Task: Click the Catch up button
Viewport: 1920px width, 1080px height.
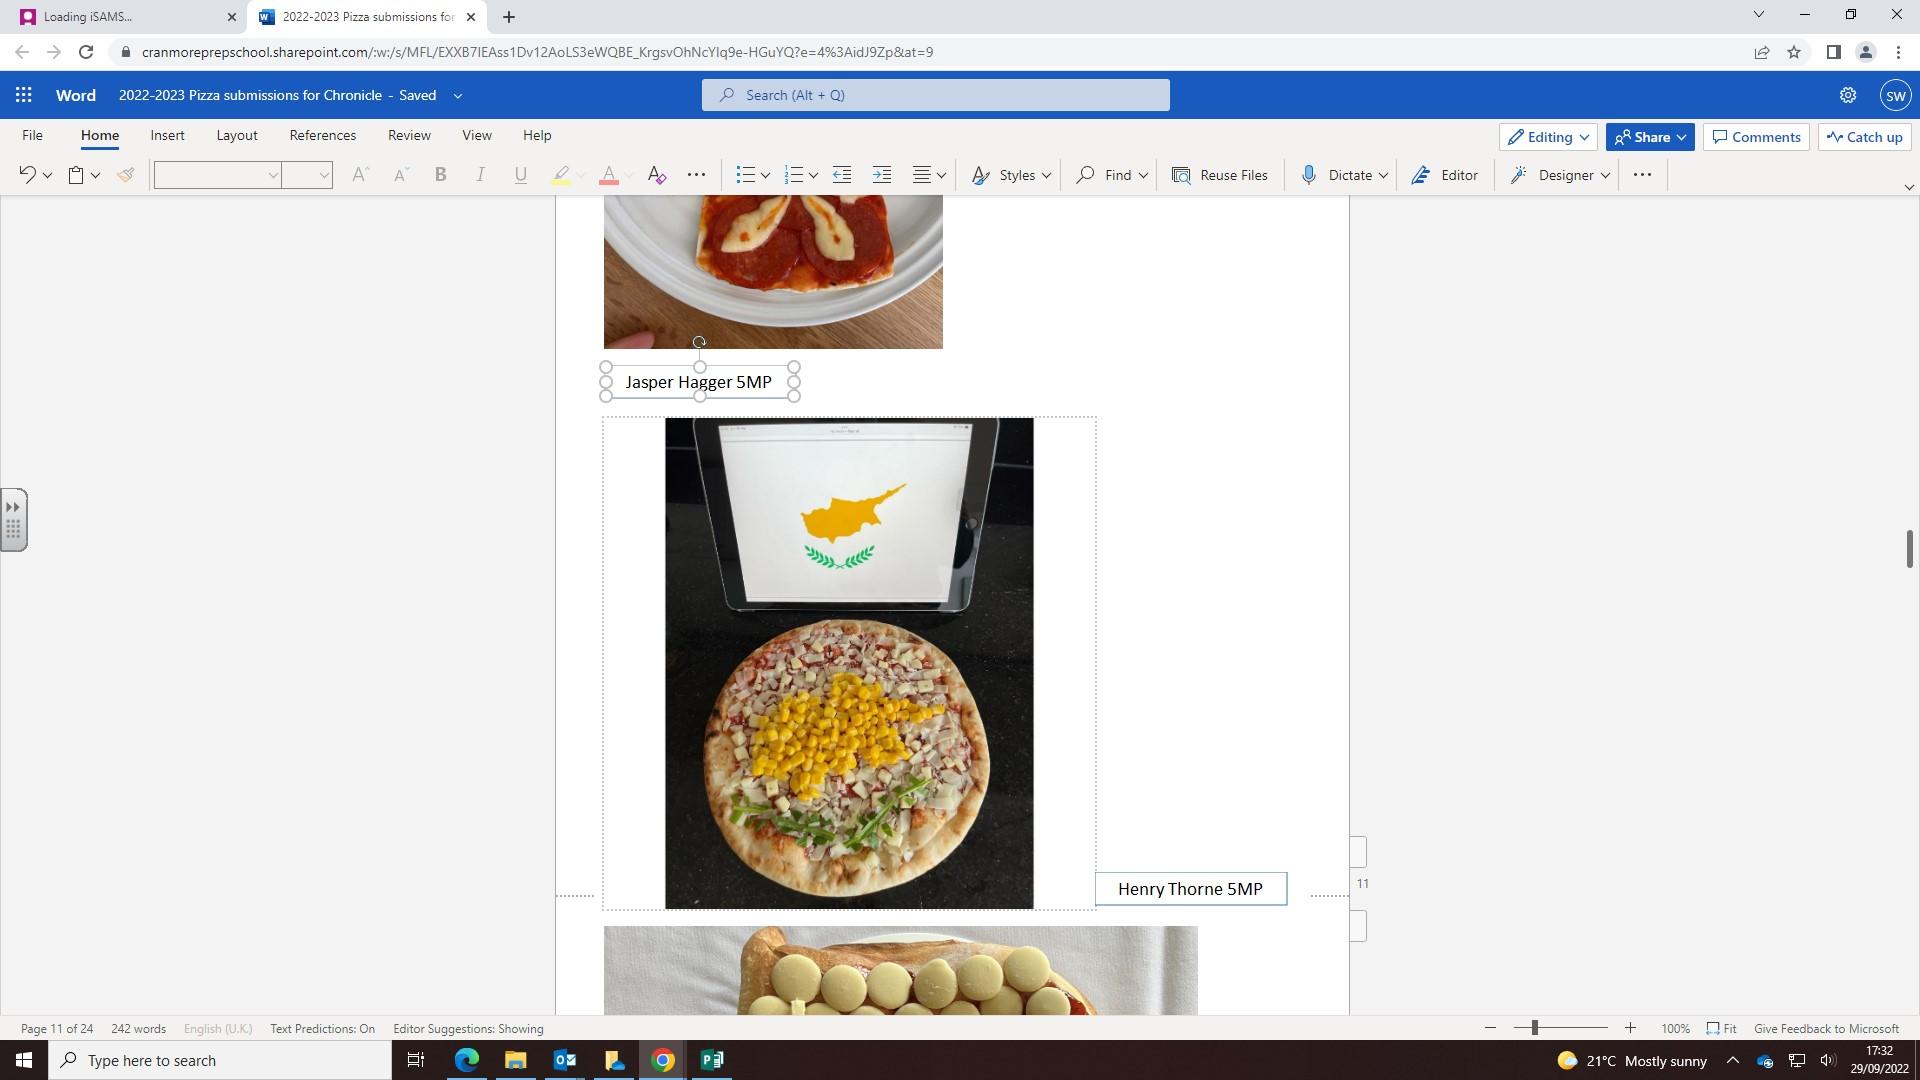Action: pos(1864,137)
